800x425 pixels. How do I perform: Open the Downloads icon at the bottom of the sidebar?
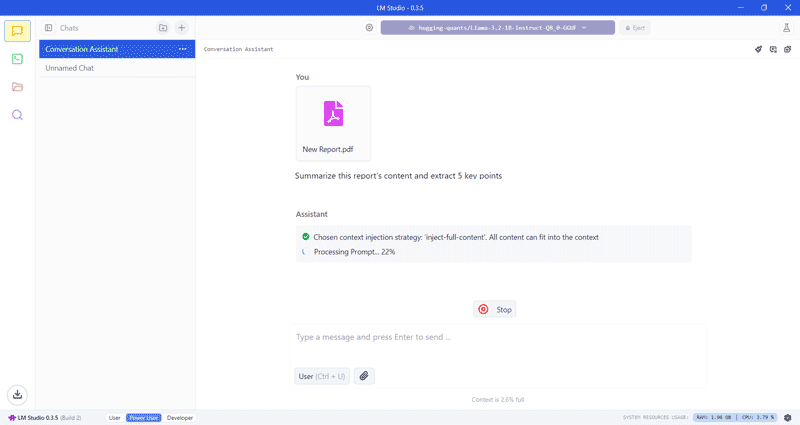pyautogui.click(x=17, y=394)
